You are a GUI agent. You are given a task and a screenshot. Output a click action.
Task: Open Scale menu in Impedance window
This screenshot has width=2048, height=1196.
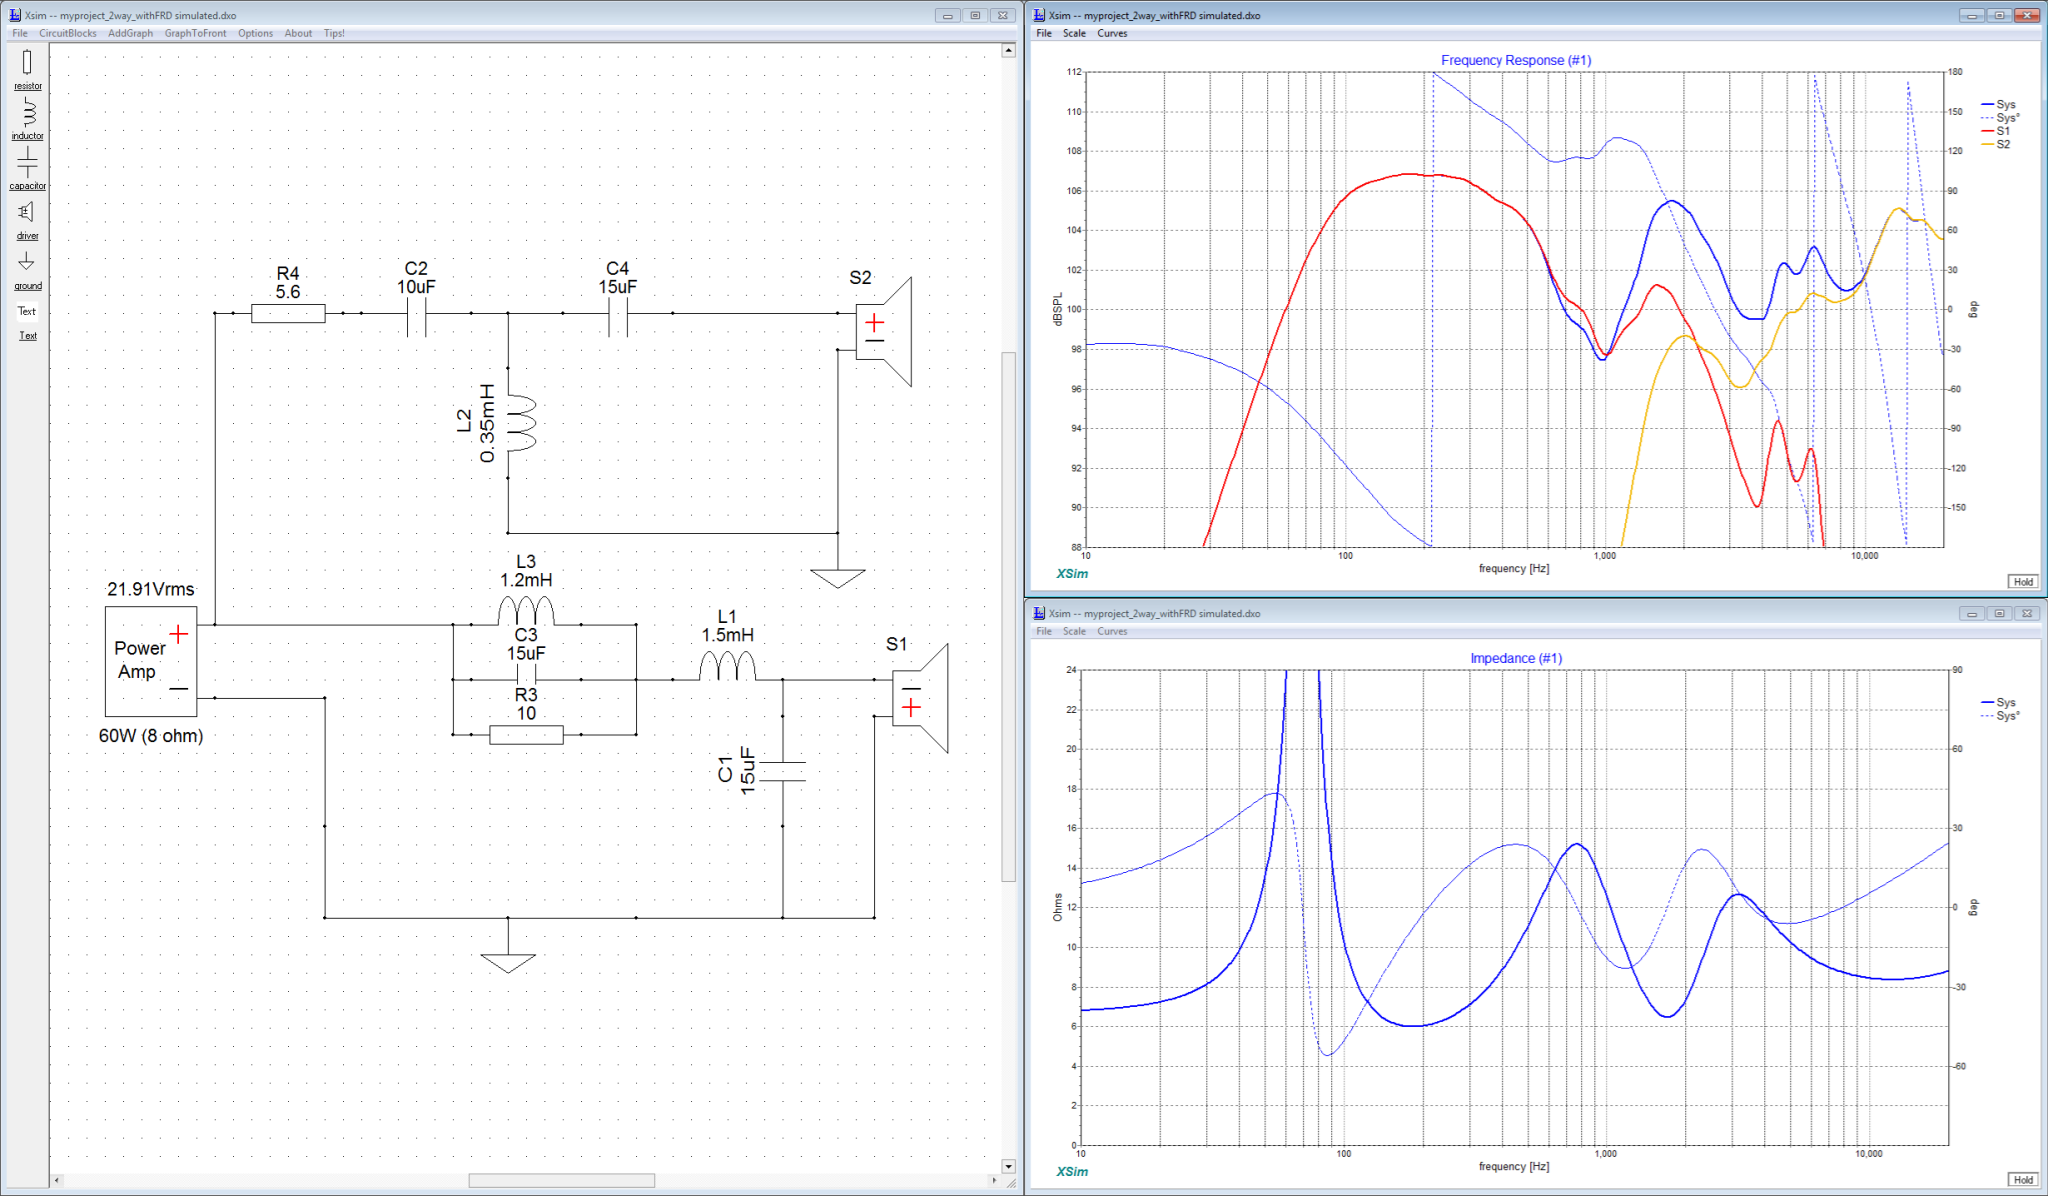coord(1074,631)
